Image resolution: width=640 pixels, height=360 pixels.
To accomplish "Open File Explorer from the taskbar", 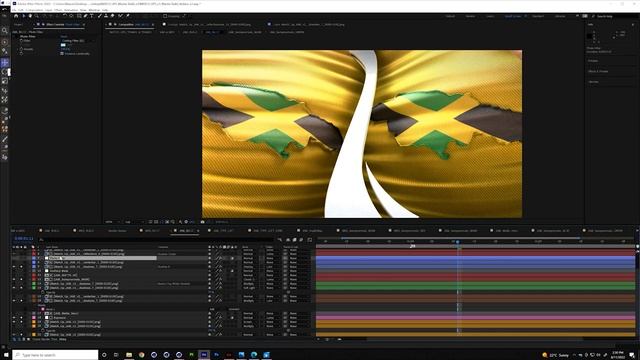I will pos(129,355).
